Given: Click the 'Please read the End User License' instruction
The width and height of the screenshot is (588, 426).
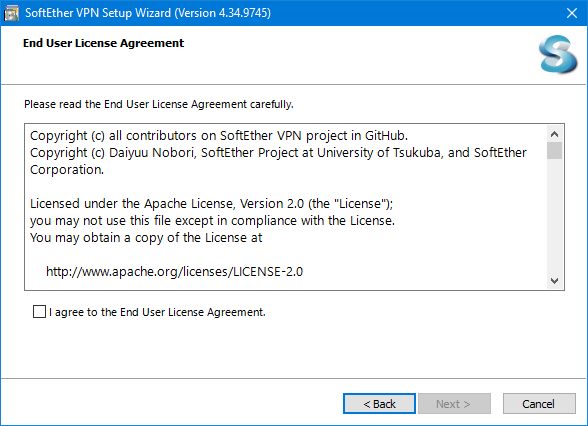Looking at the screenshot, I should pyautogui.click(x=159, y=104).
